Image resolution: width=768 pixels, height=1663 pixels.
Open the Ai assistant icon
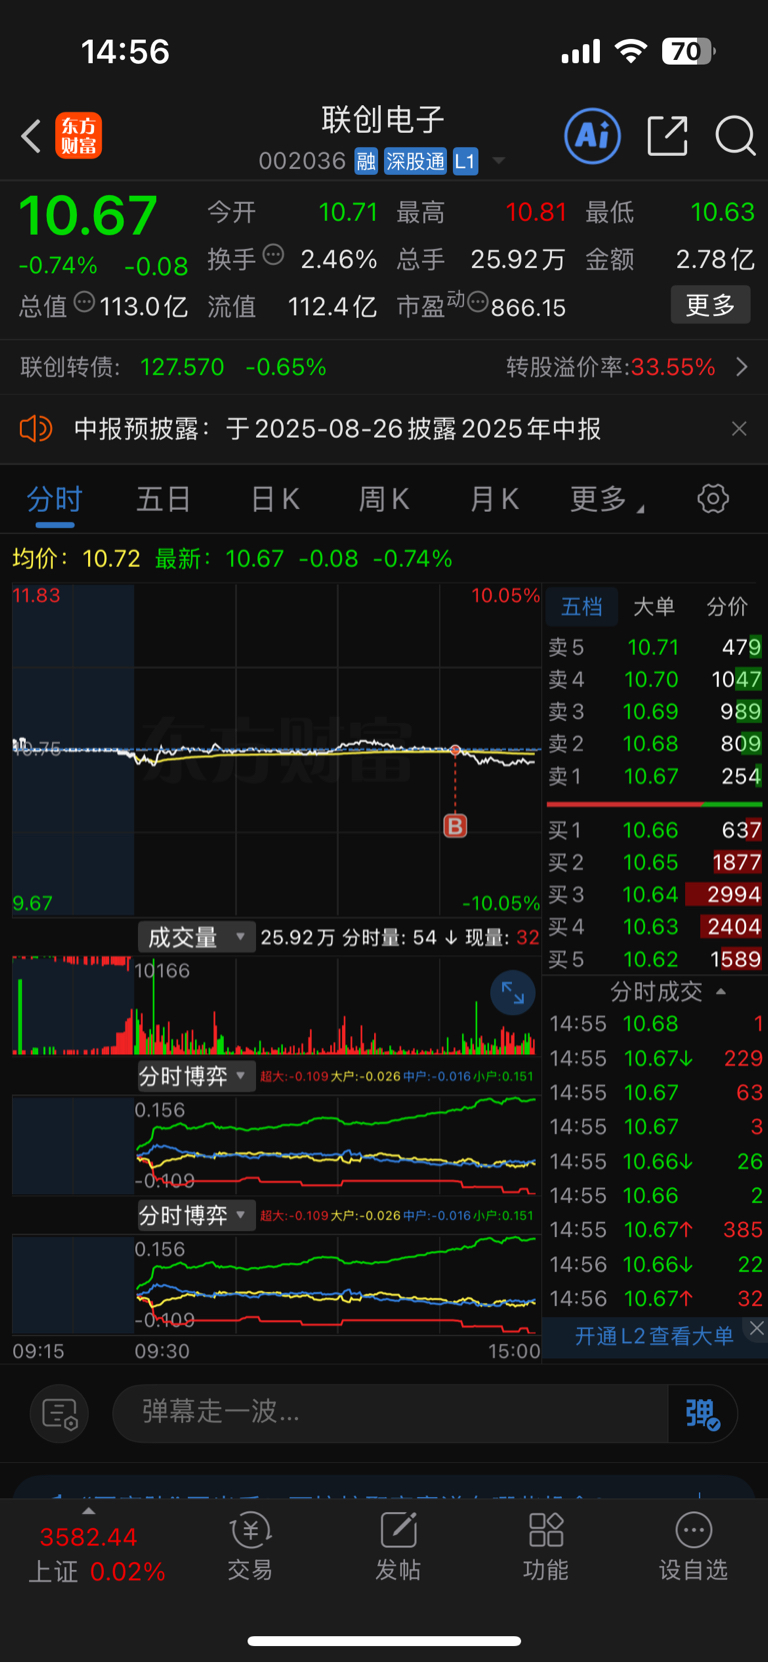pyautogui.click(x=592, y=135)
